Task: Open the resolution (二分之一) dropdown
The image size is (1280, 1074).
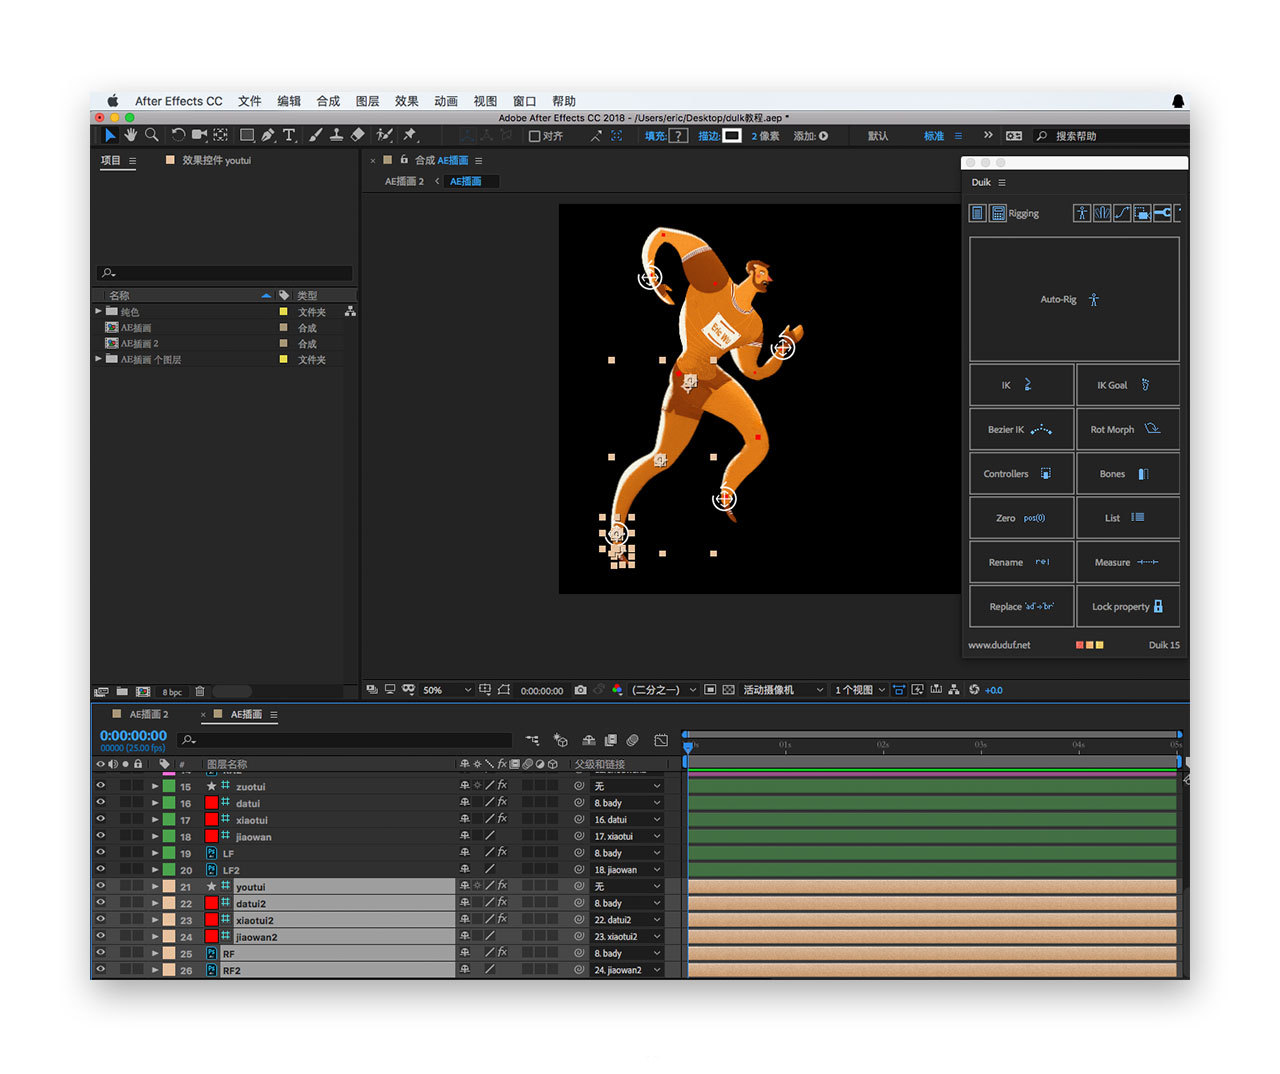Action: [663, 690]
